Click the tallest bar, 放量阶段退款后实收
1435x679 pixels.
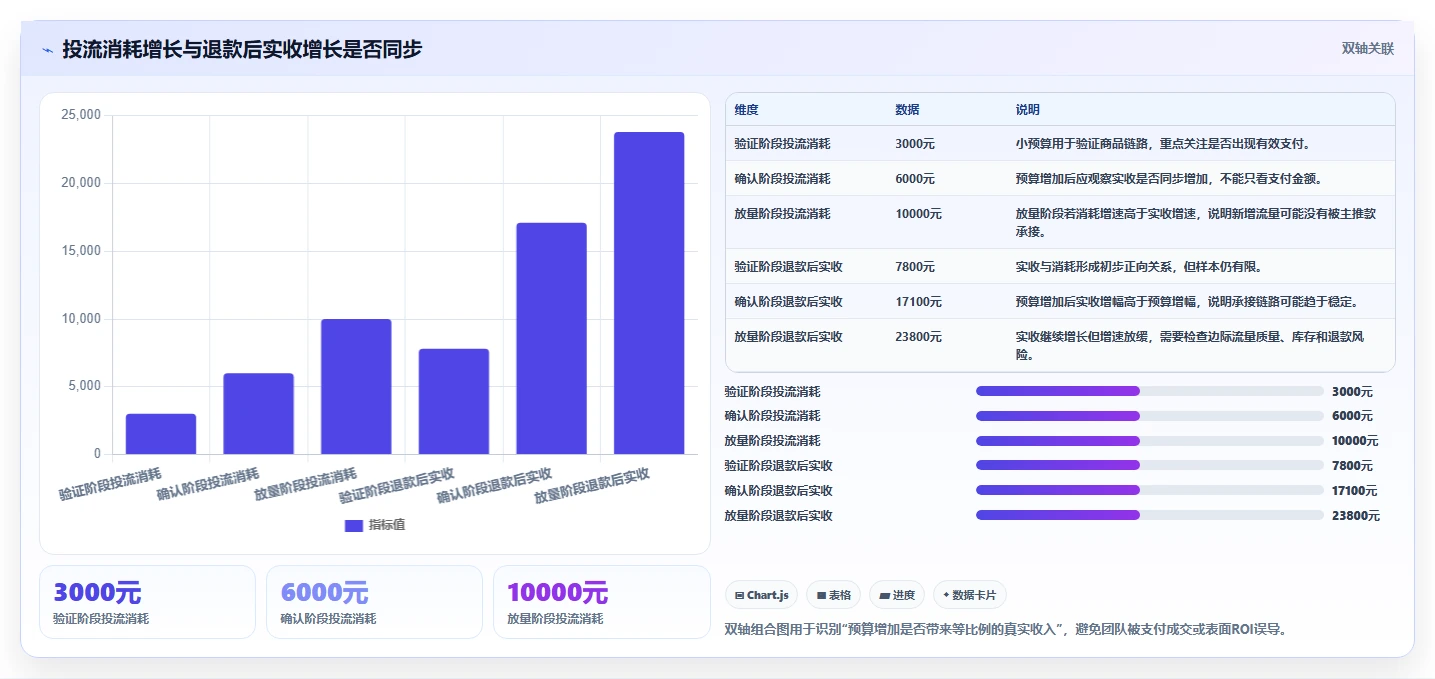coord(649,293)
